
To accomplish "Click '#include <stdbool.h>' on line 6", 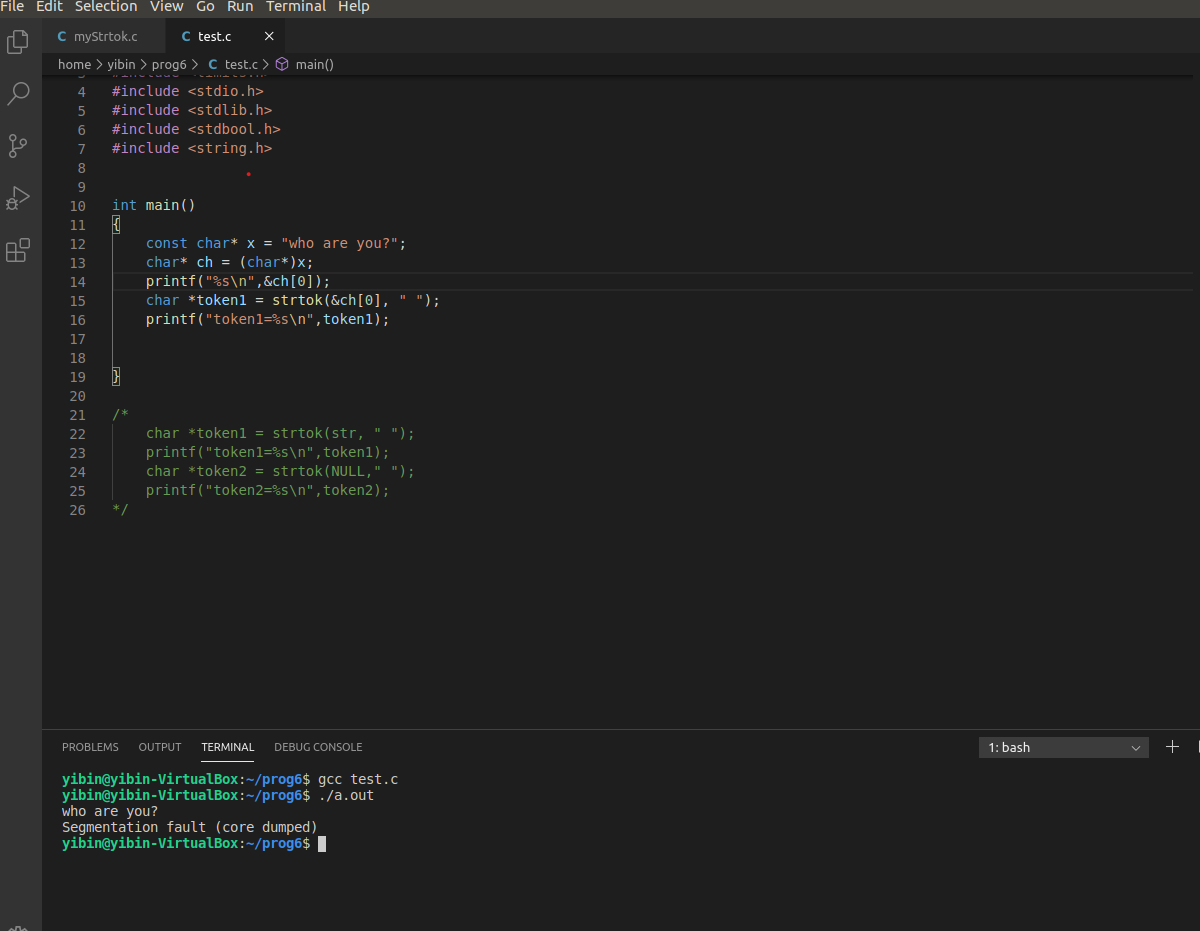I will (x=196, y=129).
